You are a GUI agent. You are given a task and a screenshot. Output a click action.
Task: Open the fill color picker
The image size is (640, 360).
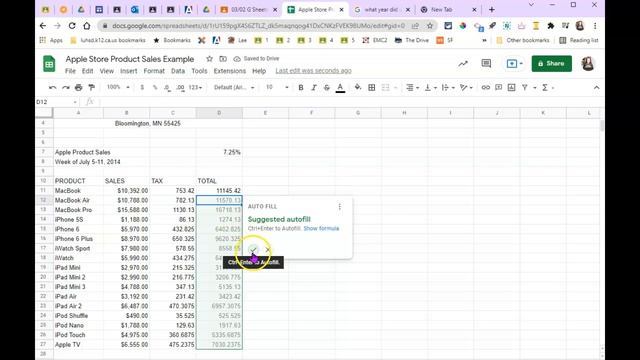tap(358, 87)
